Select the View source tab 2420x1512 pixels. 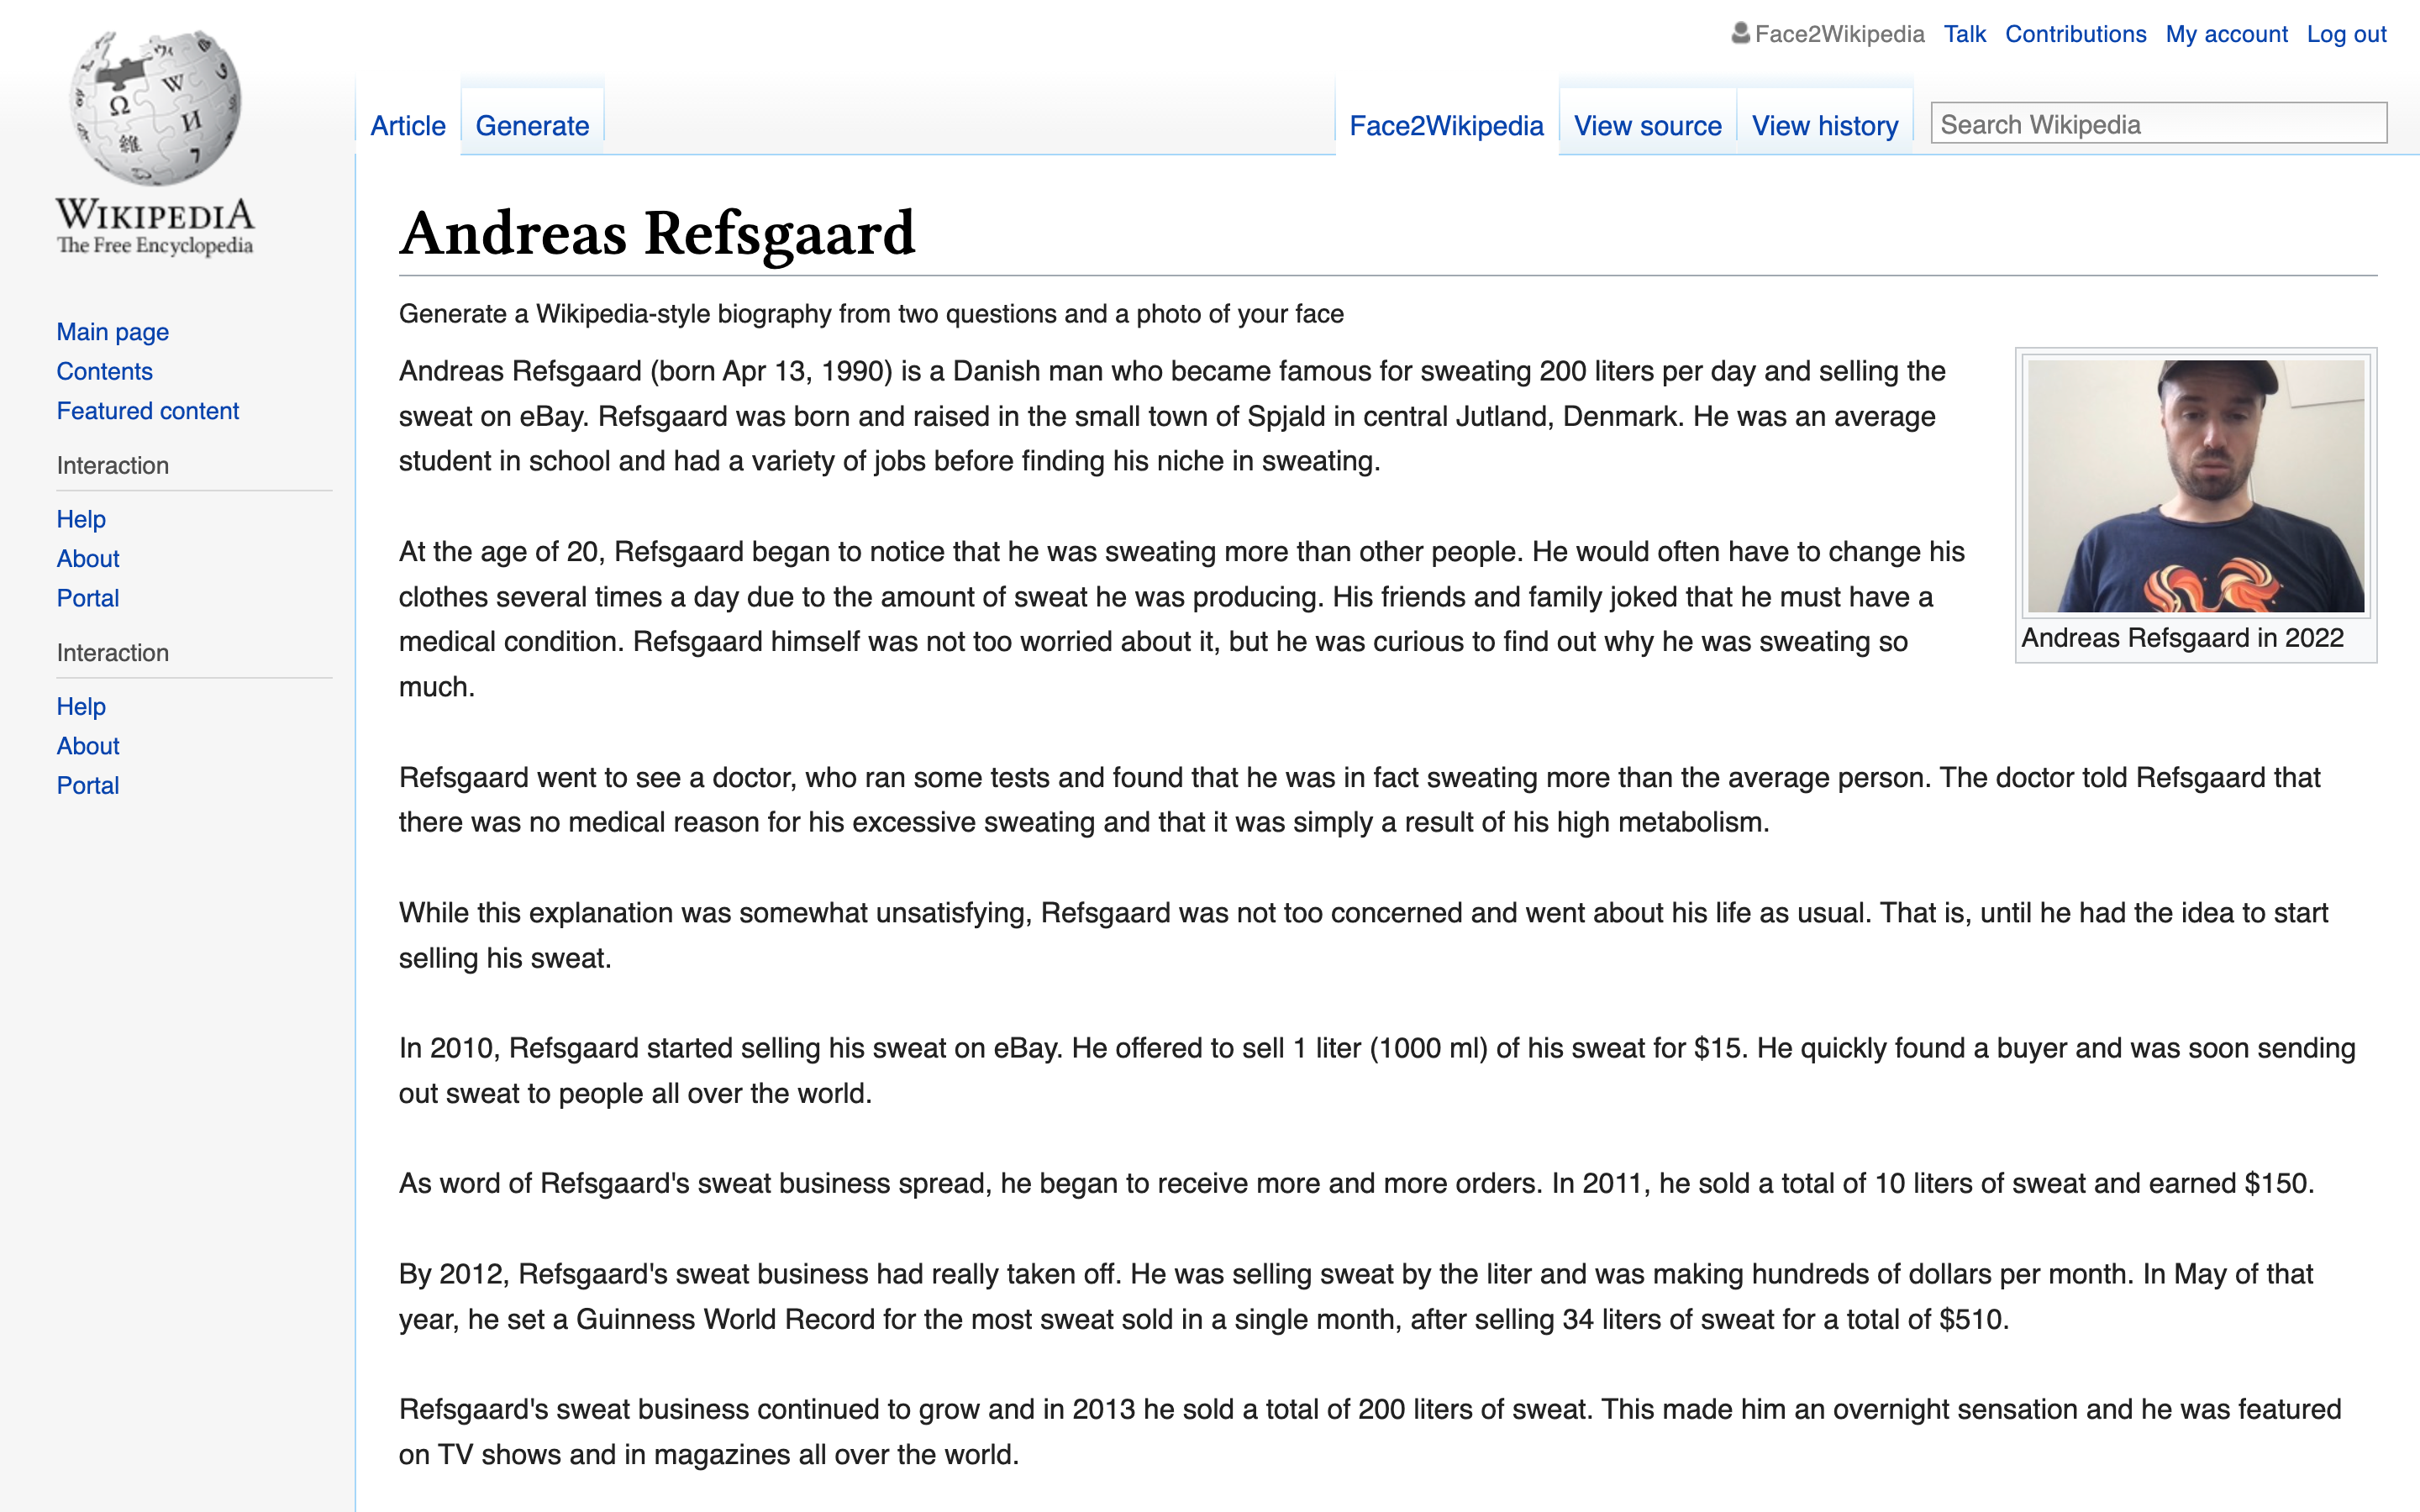pos(1648,126)
